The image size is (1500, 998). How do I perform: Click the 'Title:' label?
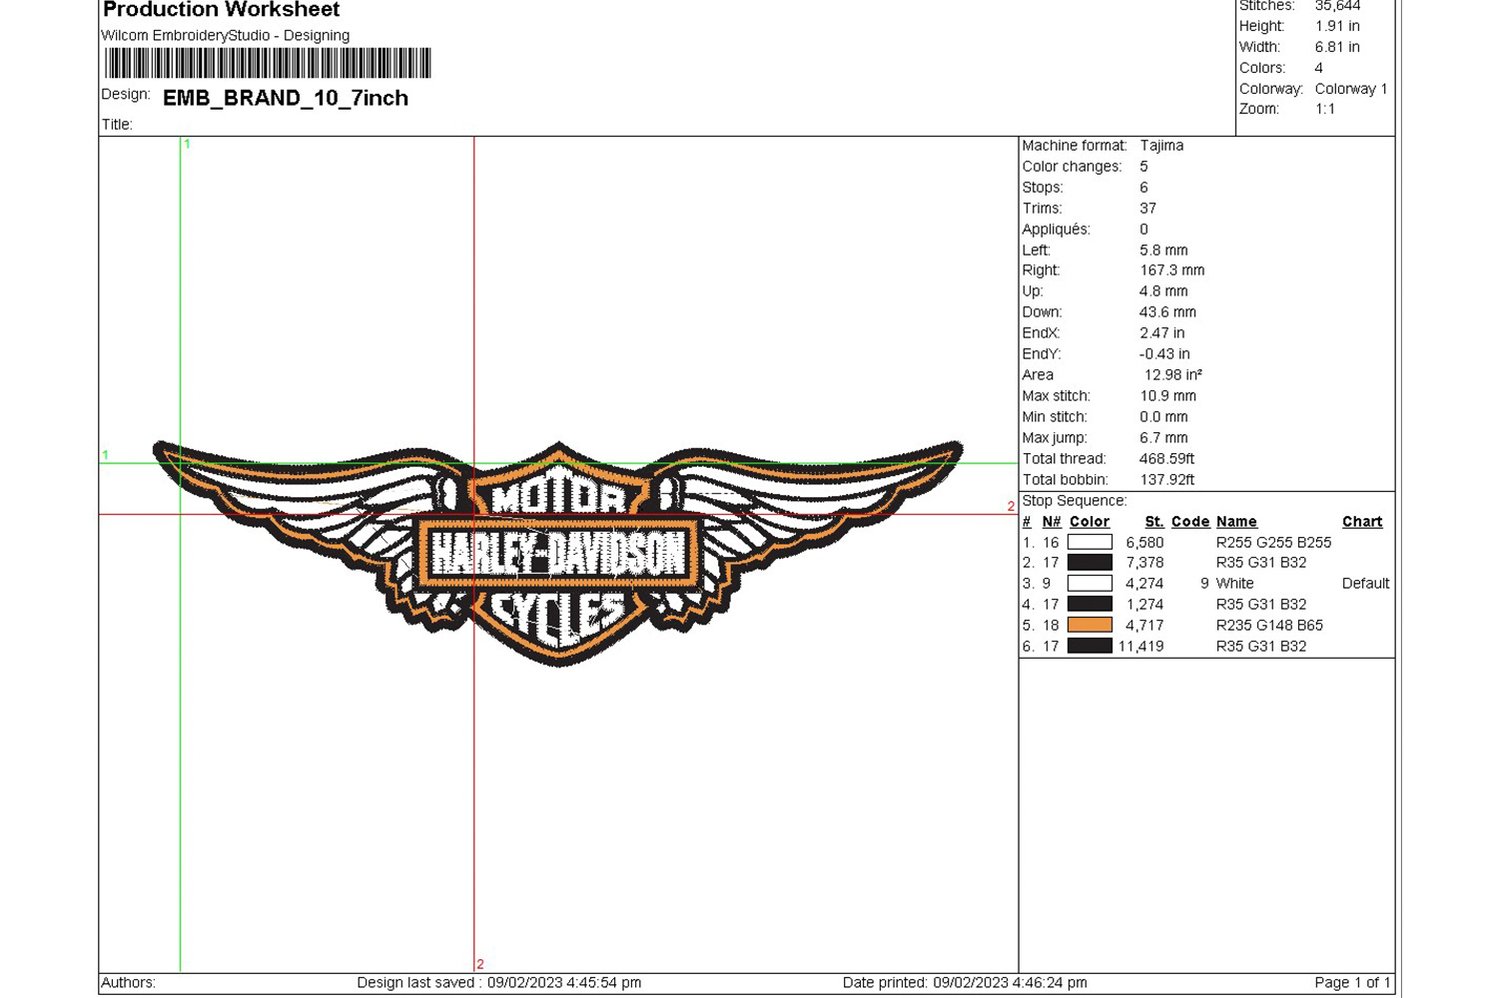click(x=117, y=124)
